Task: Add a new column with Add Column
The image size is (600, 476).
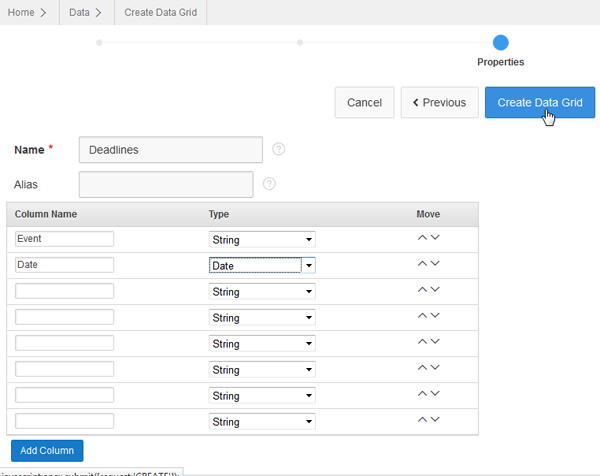Action: (47, 451)
